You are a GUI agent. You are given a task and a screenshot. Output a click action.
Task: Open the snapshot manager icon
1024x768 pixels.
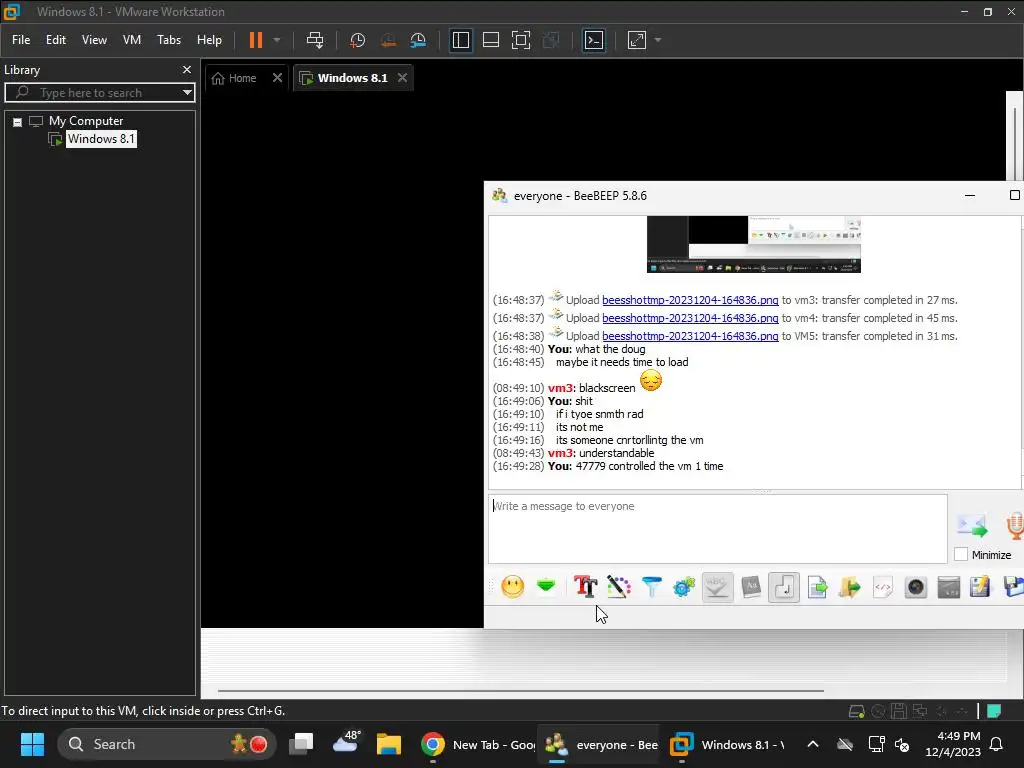[418, 40]
